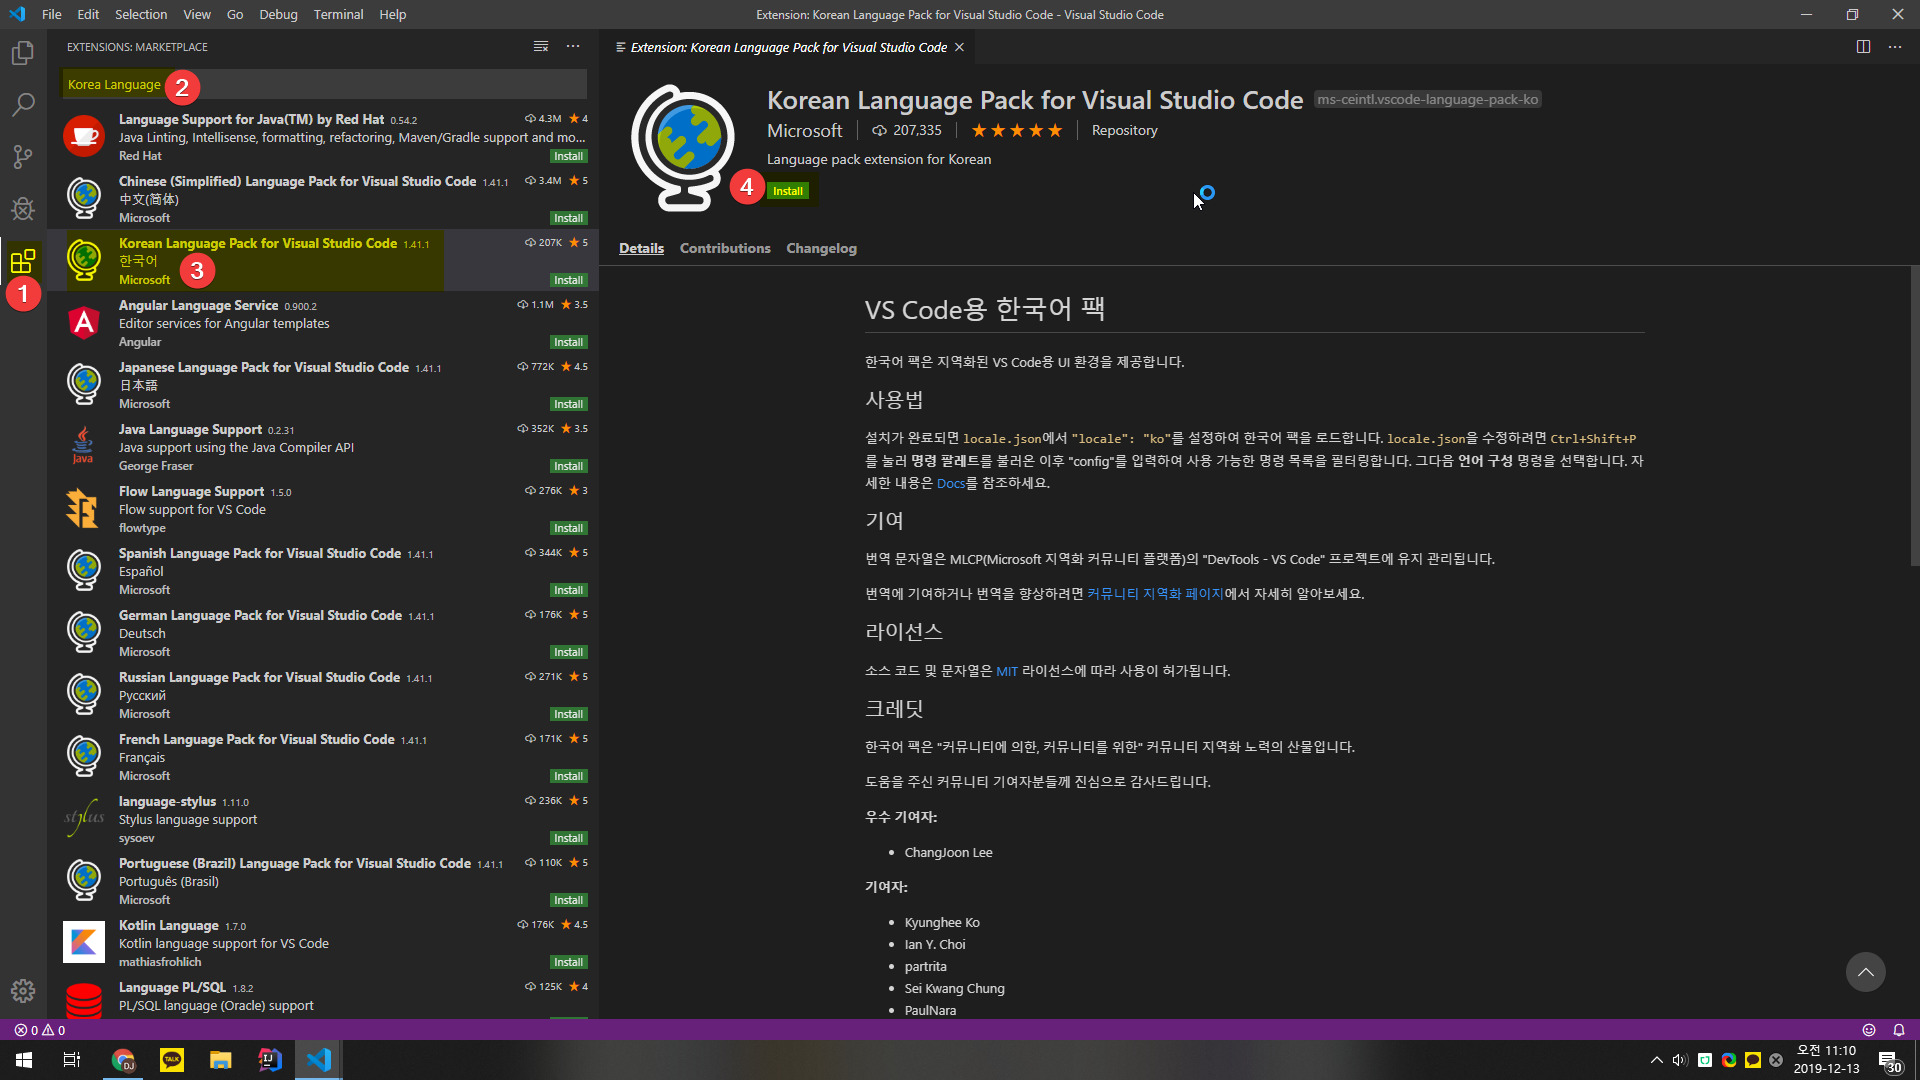Click the errors and warnings status indicator

point(40,1030)
